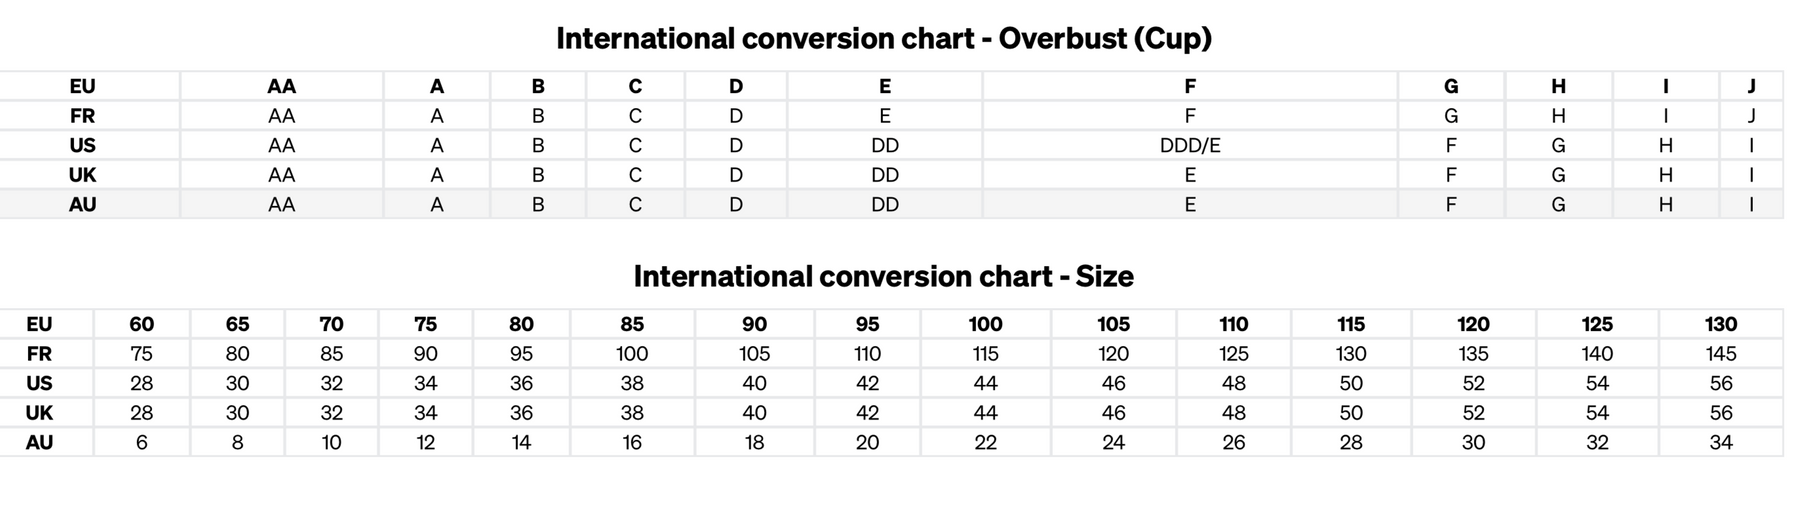Click the FR row label in Cup chart
The image size is (1800, 512).
click(x=83, y=116)
